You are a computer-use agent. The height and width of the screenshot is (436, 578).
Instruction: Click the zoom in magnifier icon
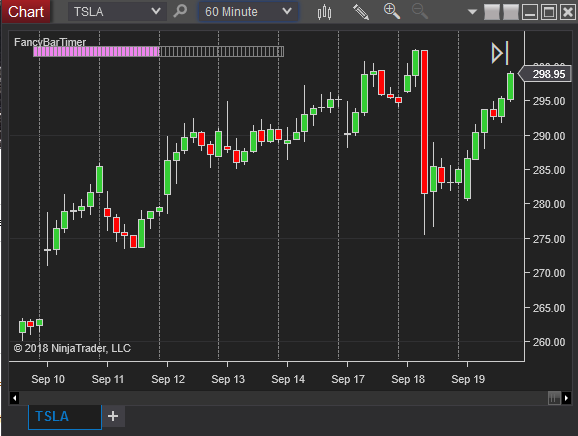point(391,11)
